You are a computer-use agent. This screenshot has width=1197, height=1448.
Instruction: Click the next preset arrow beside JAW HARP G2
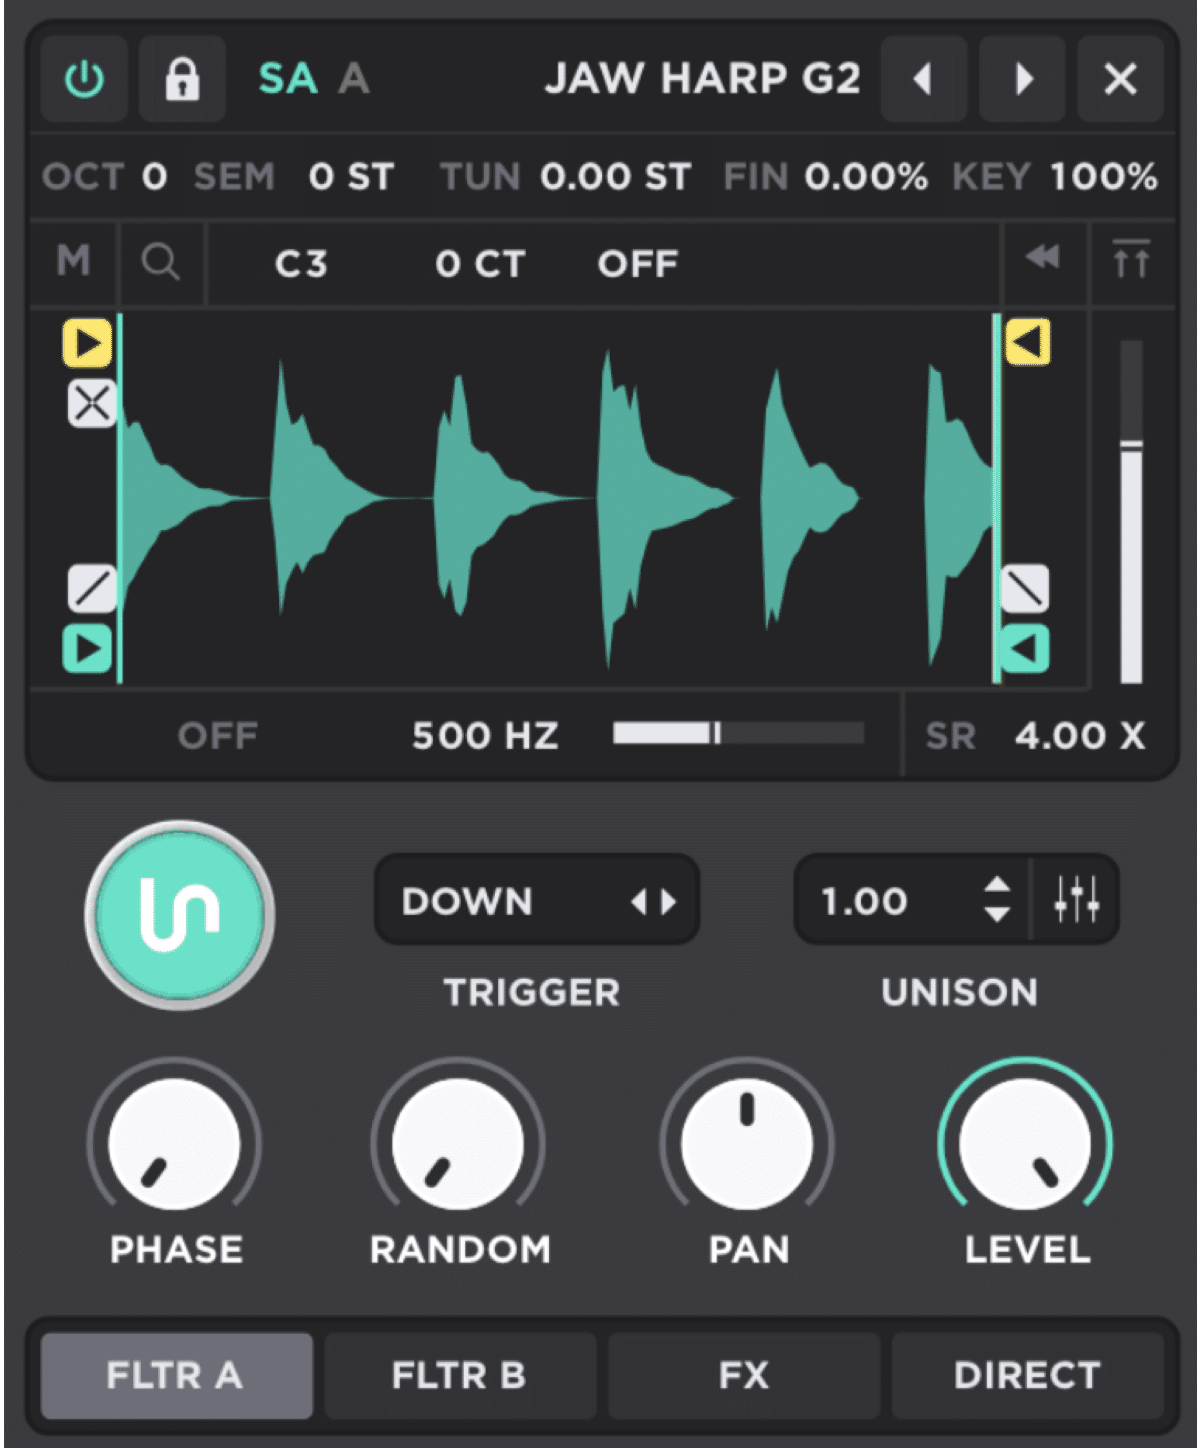point(1021,80)
